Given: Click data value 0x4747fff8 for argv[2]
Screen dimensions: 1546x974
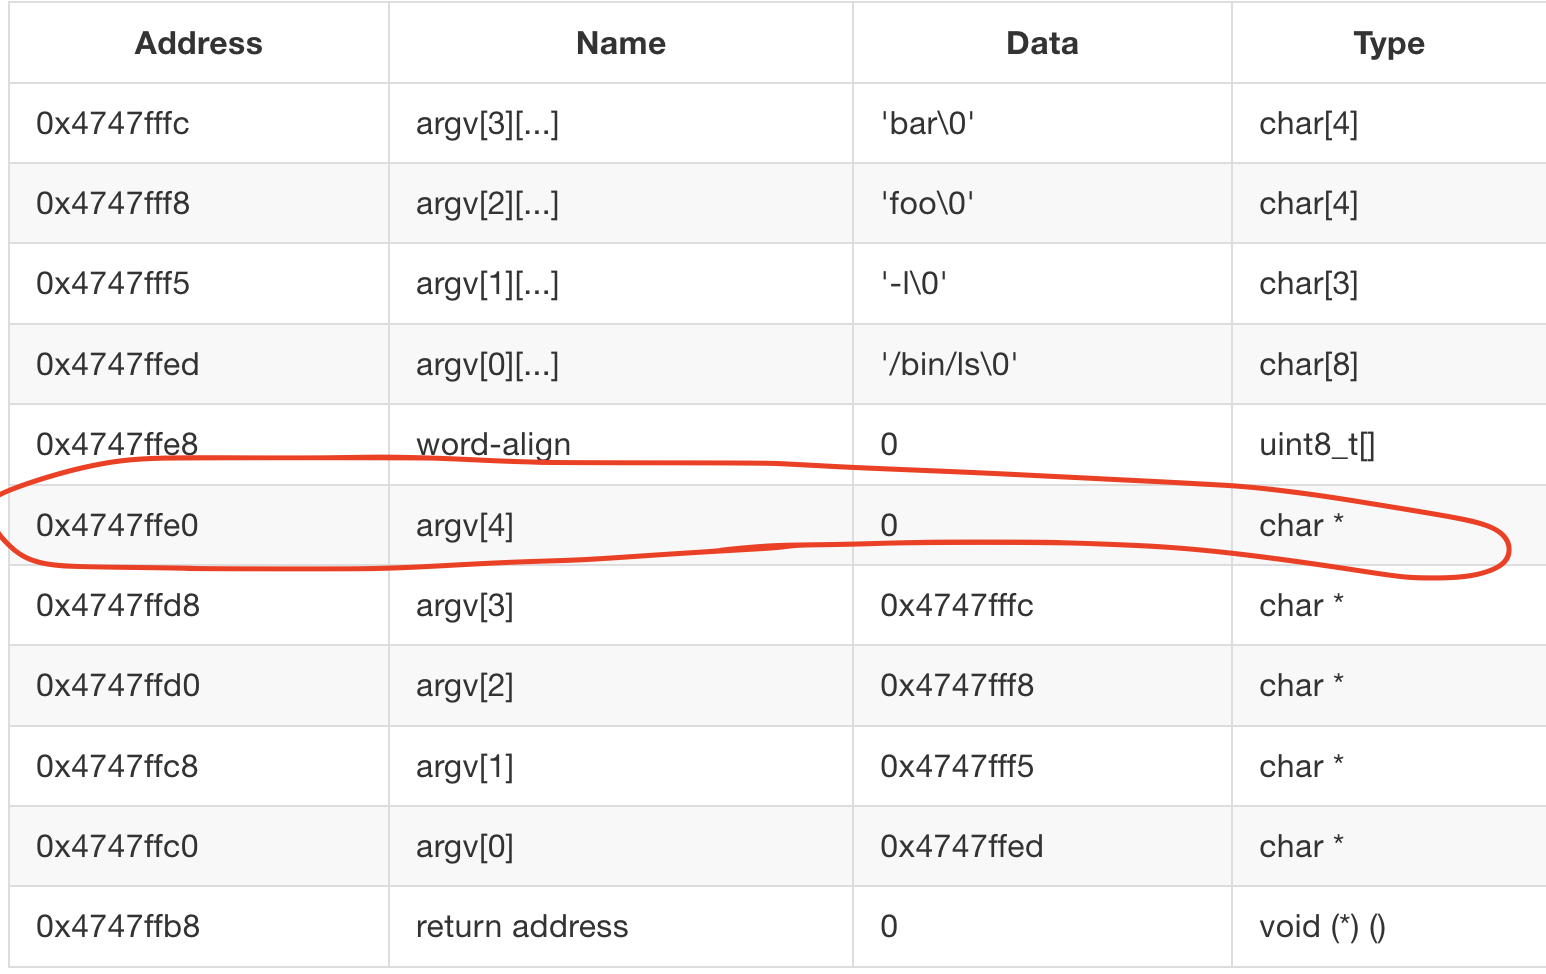Looking at the screenshot, I should (x=957, y=685).
